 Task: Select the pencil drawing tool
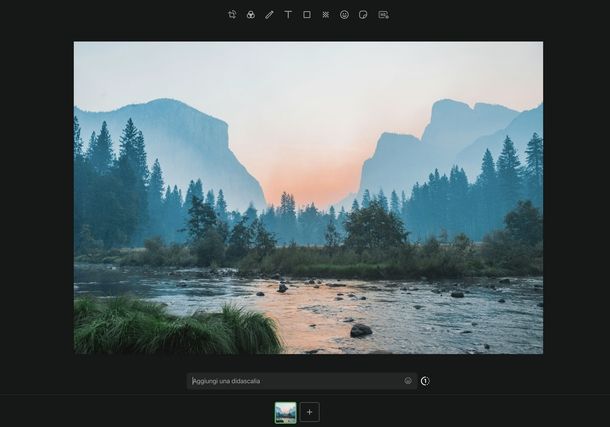point(269,15)
